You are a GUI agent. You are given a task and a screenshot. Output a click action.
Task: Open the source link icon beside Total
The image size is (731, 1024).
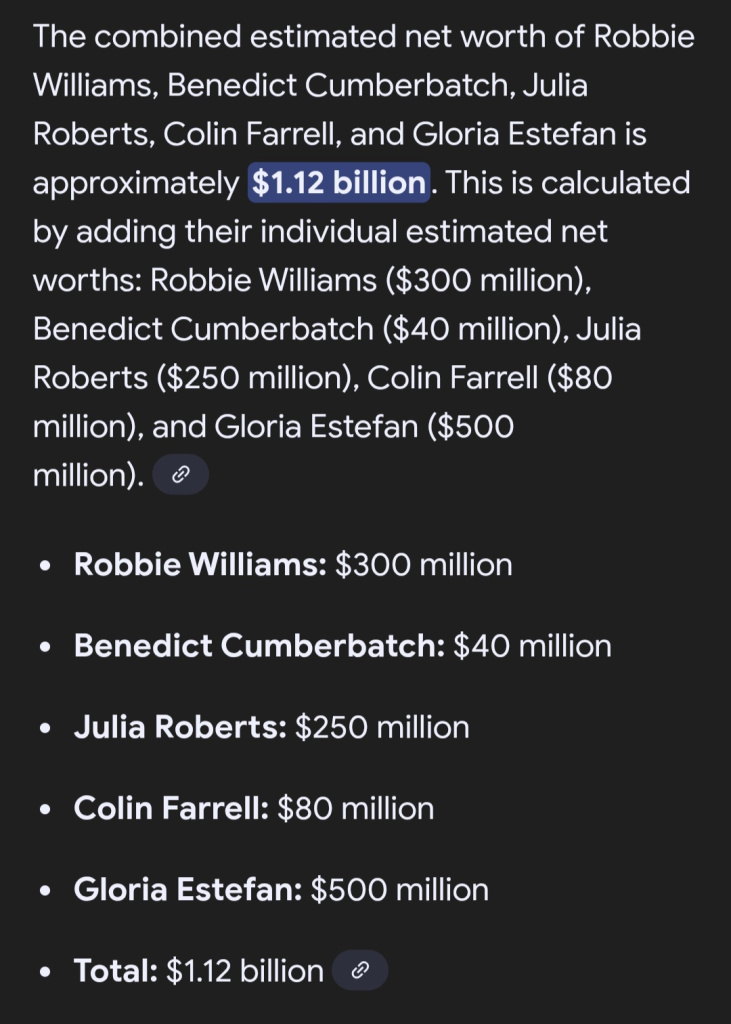(360, 970)
